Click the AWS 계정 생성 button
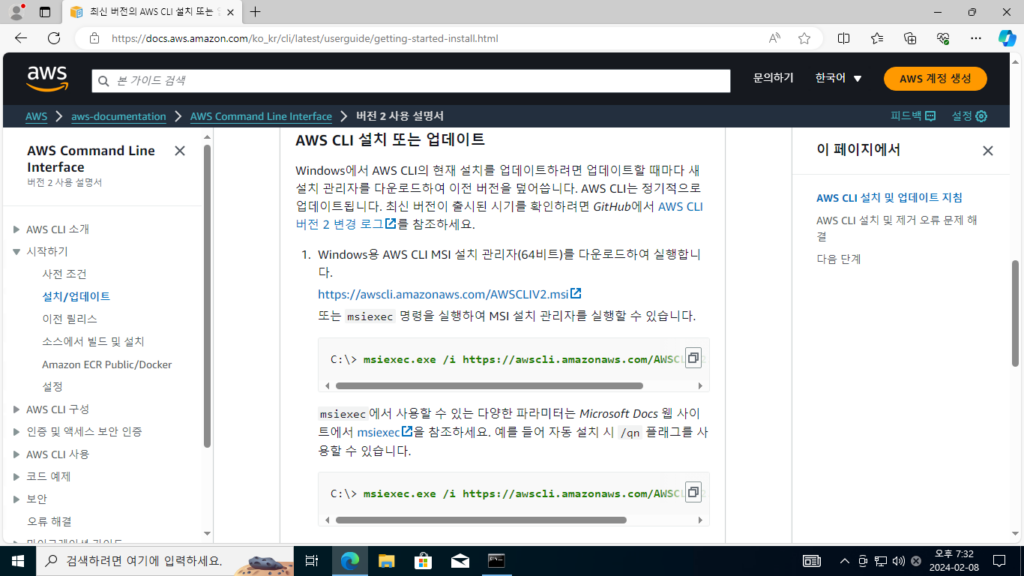Image resolution: width=1024 pixels, height=576 pixels. pos(935,78)
